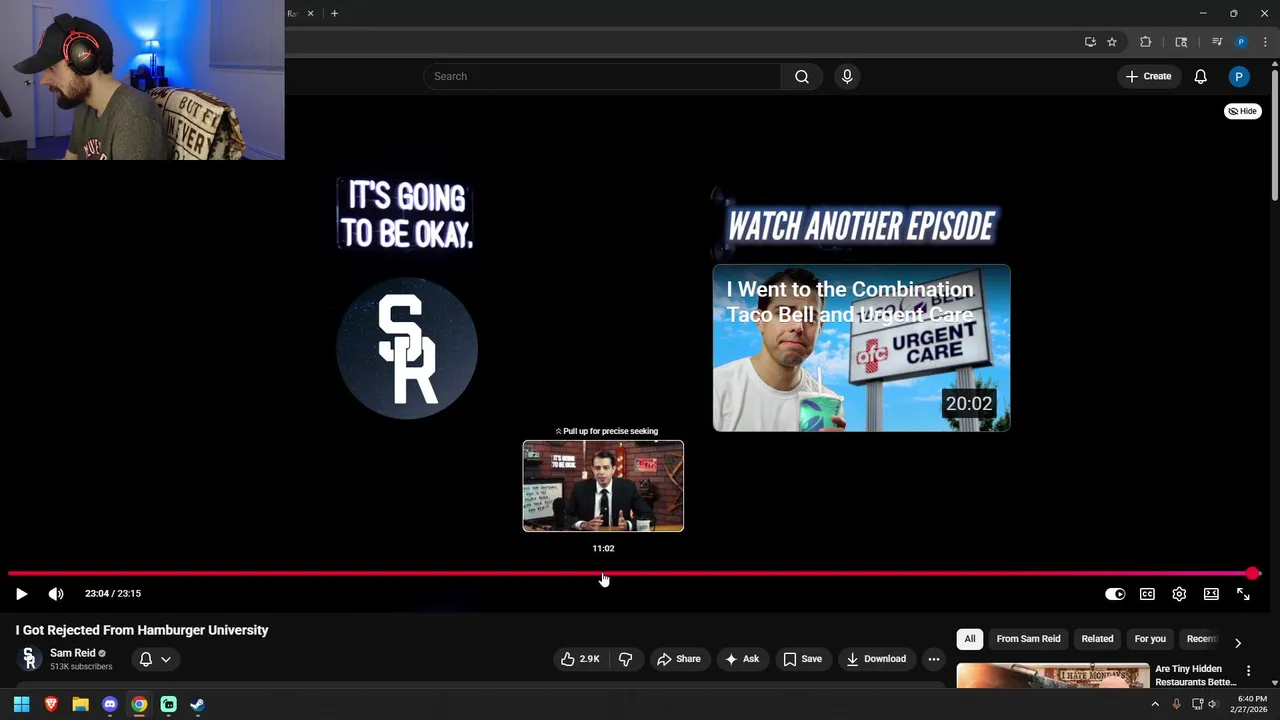The width and height of the screenshot is (1280, 720).
Task: Toggle the autoplay switch in player
Action: point(1115,594)
